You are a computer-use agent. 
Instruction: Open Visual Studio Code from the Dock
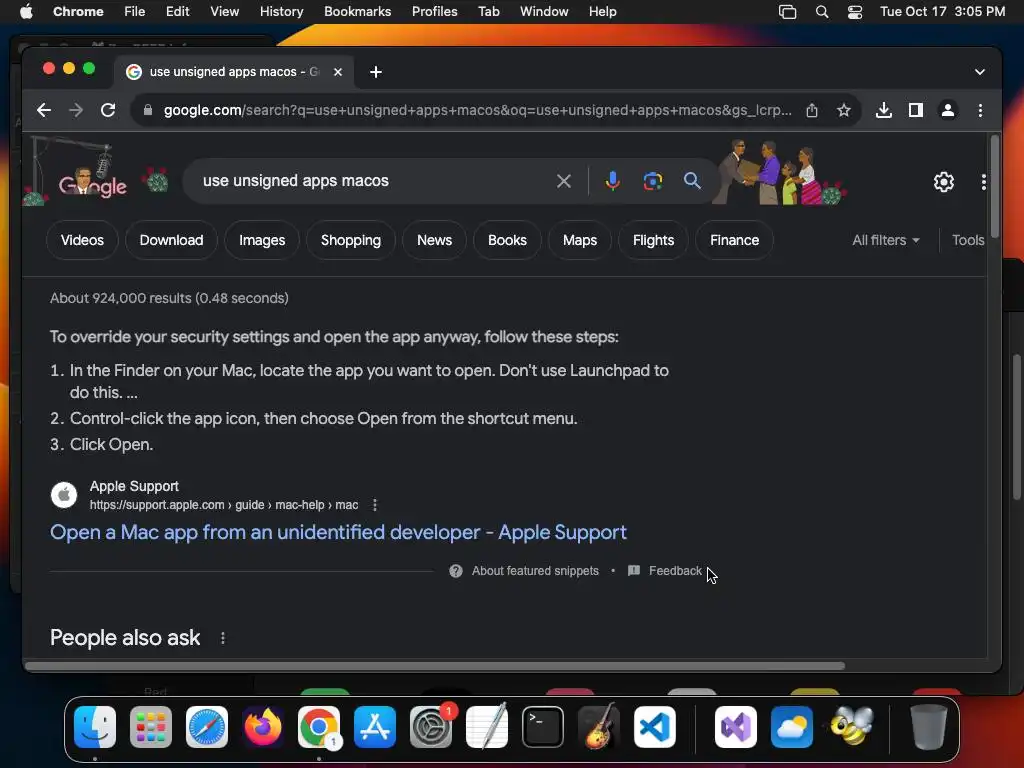[x=654, y=727]
